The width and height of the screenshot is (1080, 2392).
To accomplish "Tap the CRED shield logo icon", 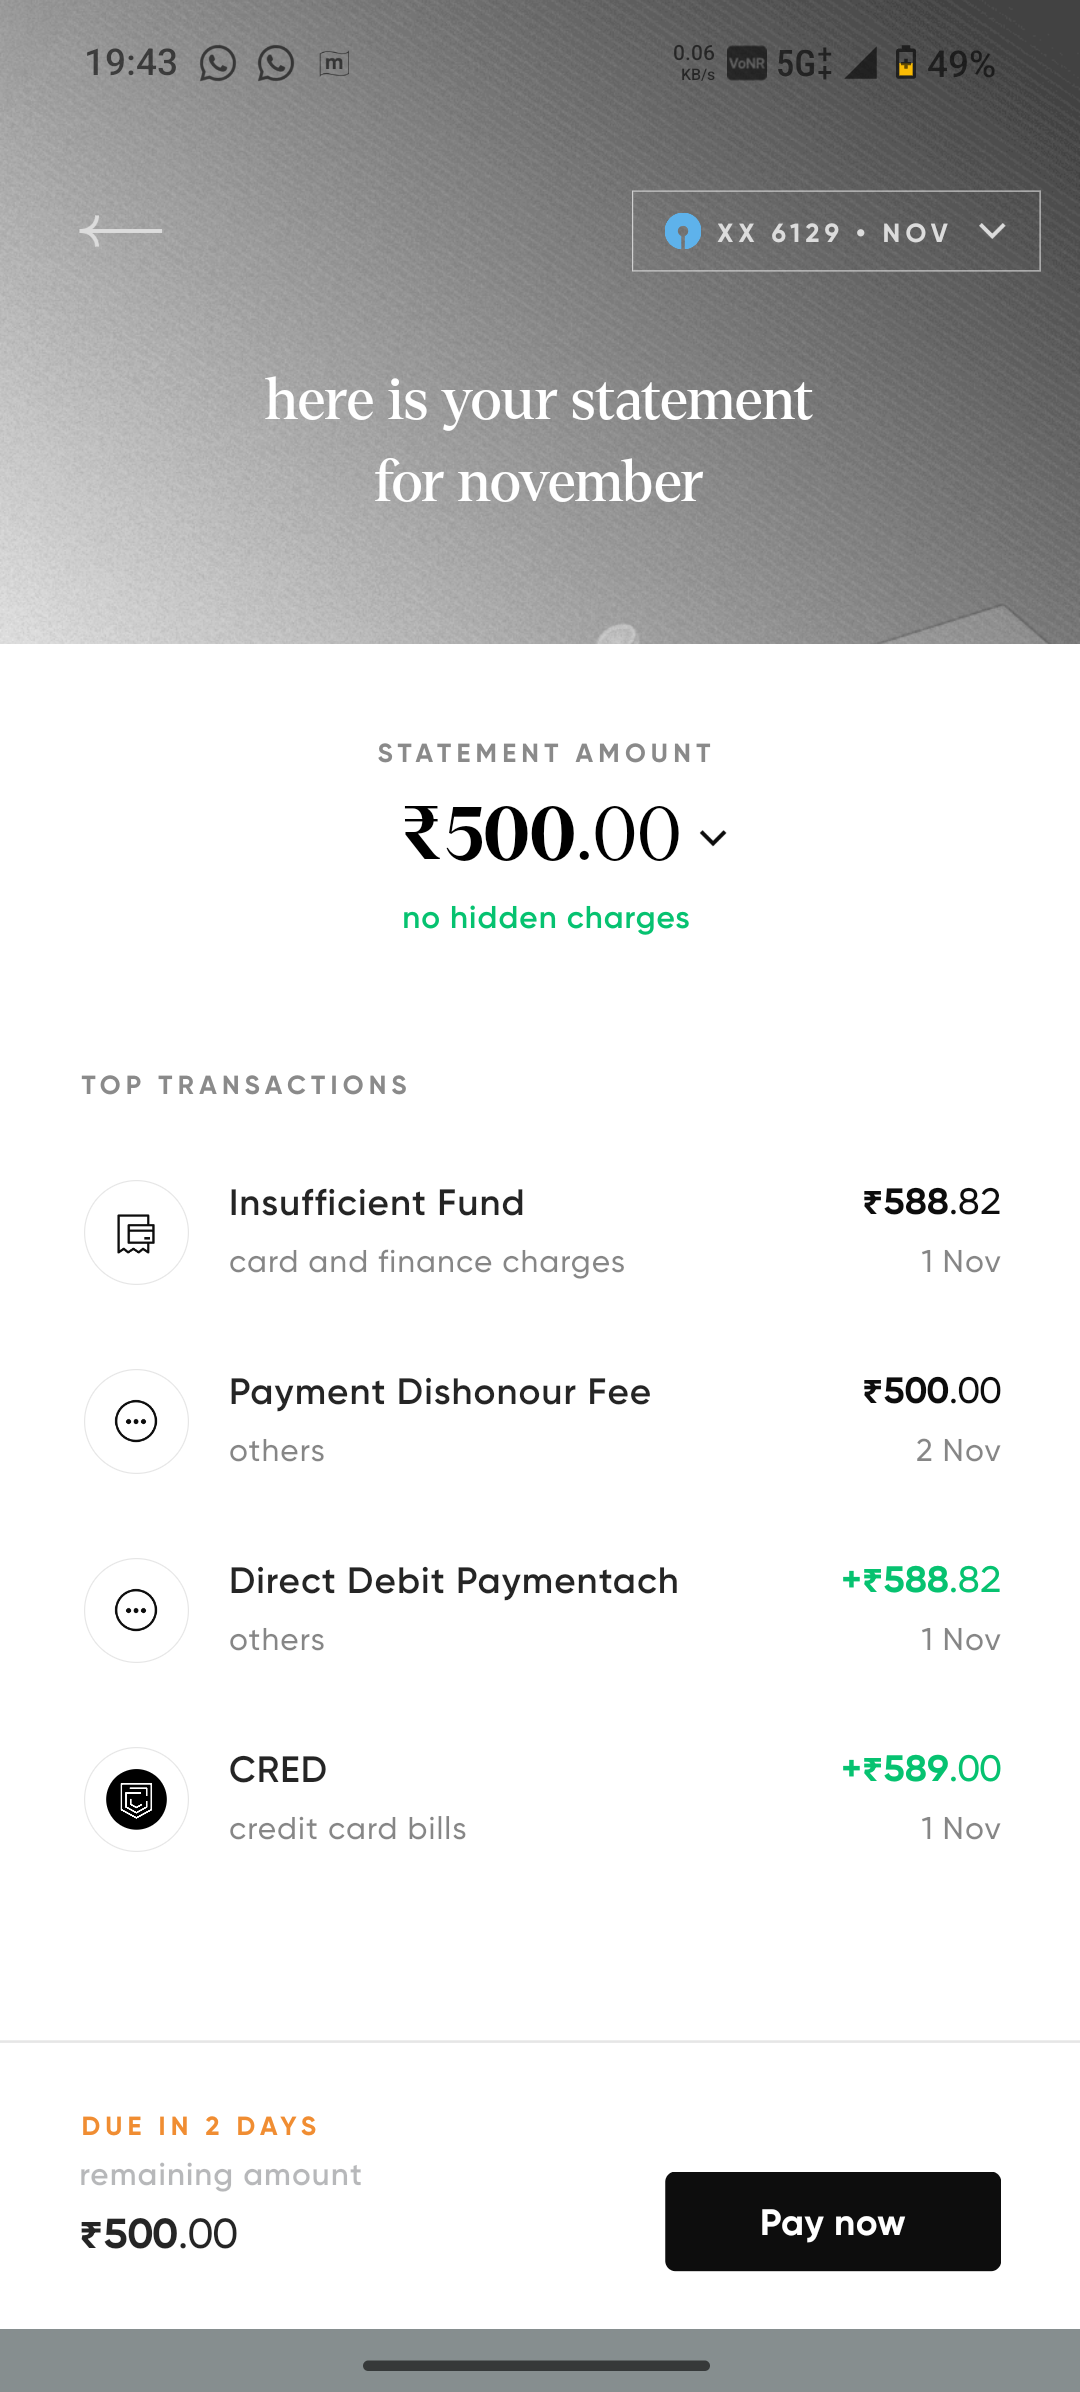I will pyautogui.click(x=136, y=1799).
